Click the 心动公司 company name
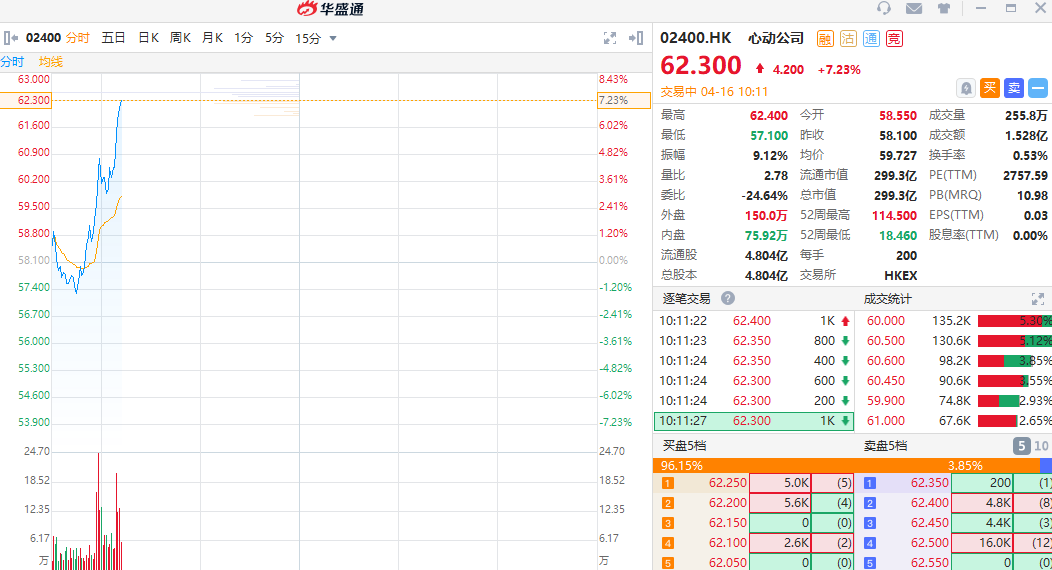 776,38
